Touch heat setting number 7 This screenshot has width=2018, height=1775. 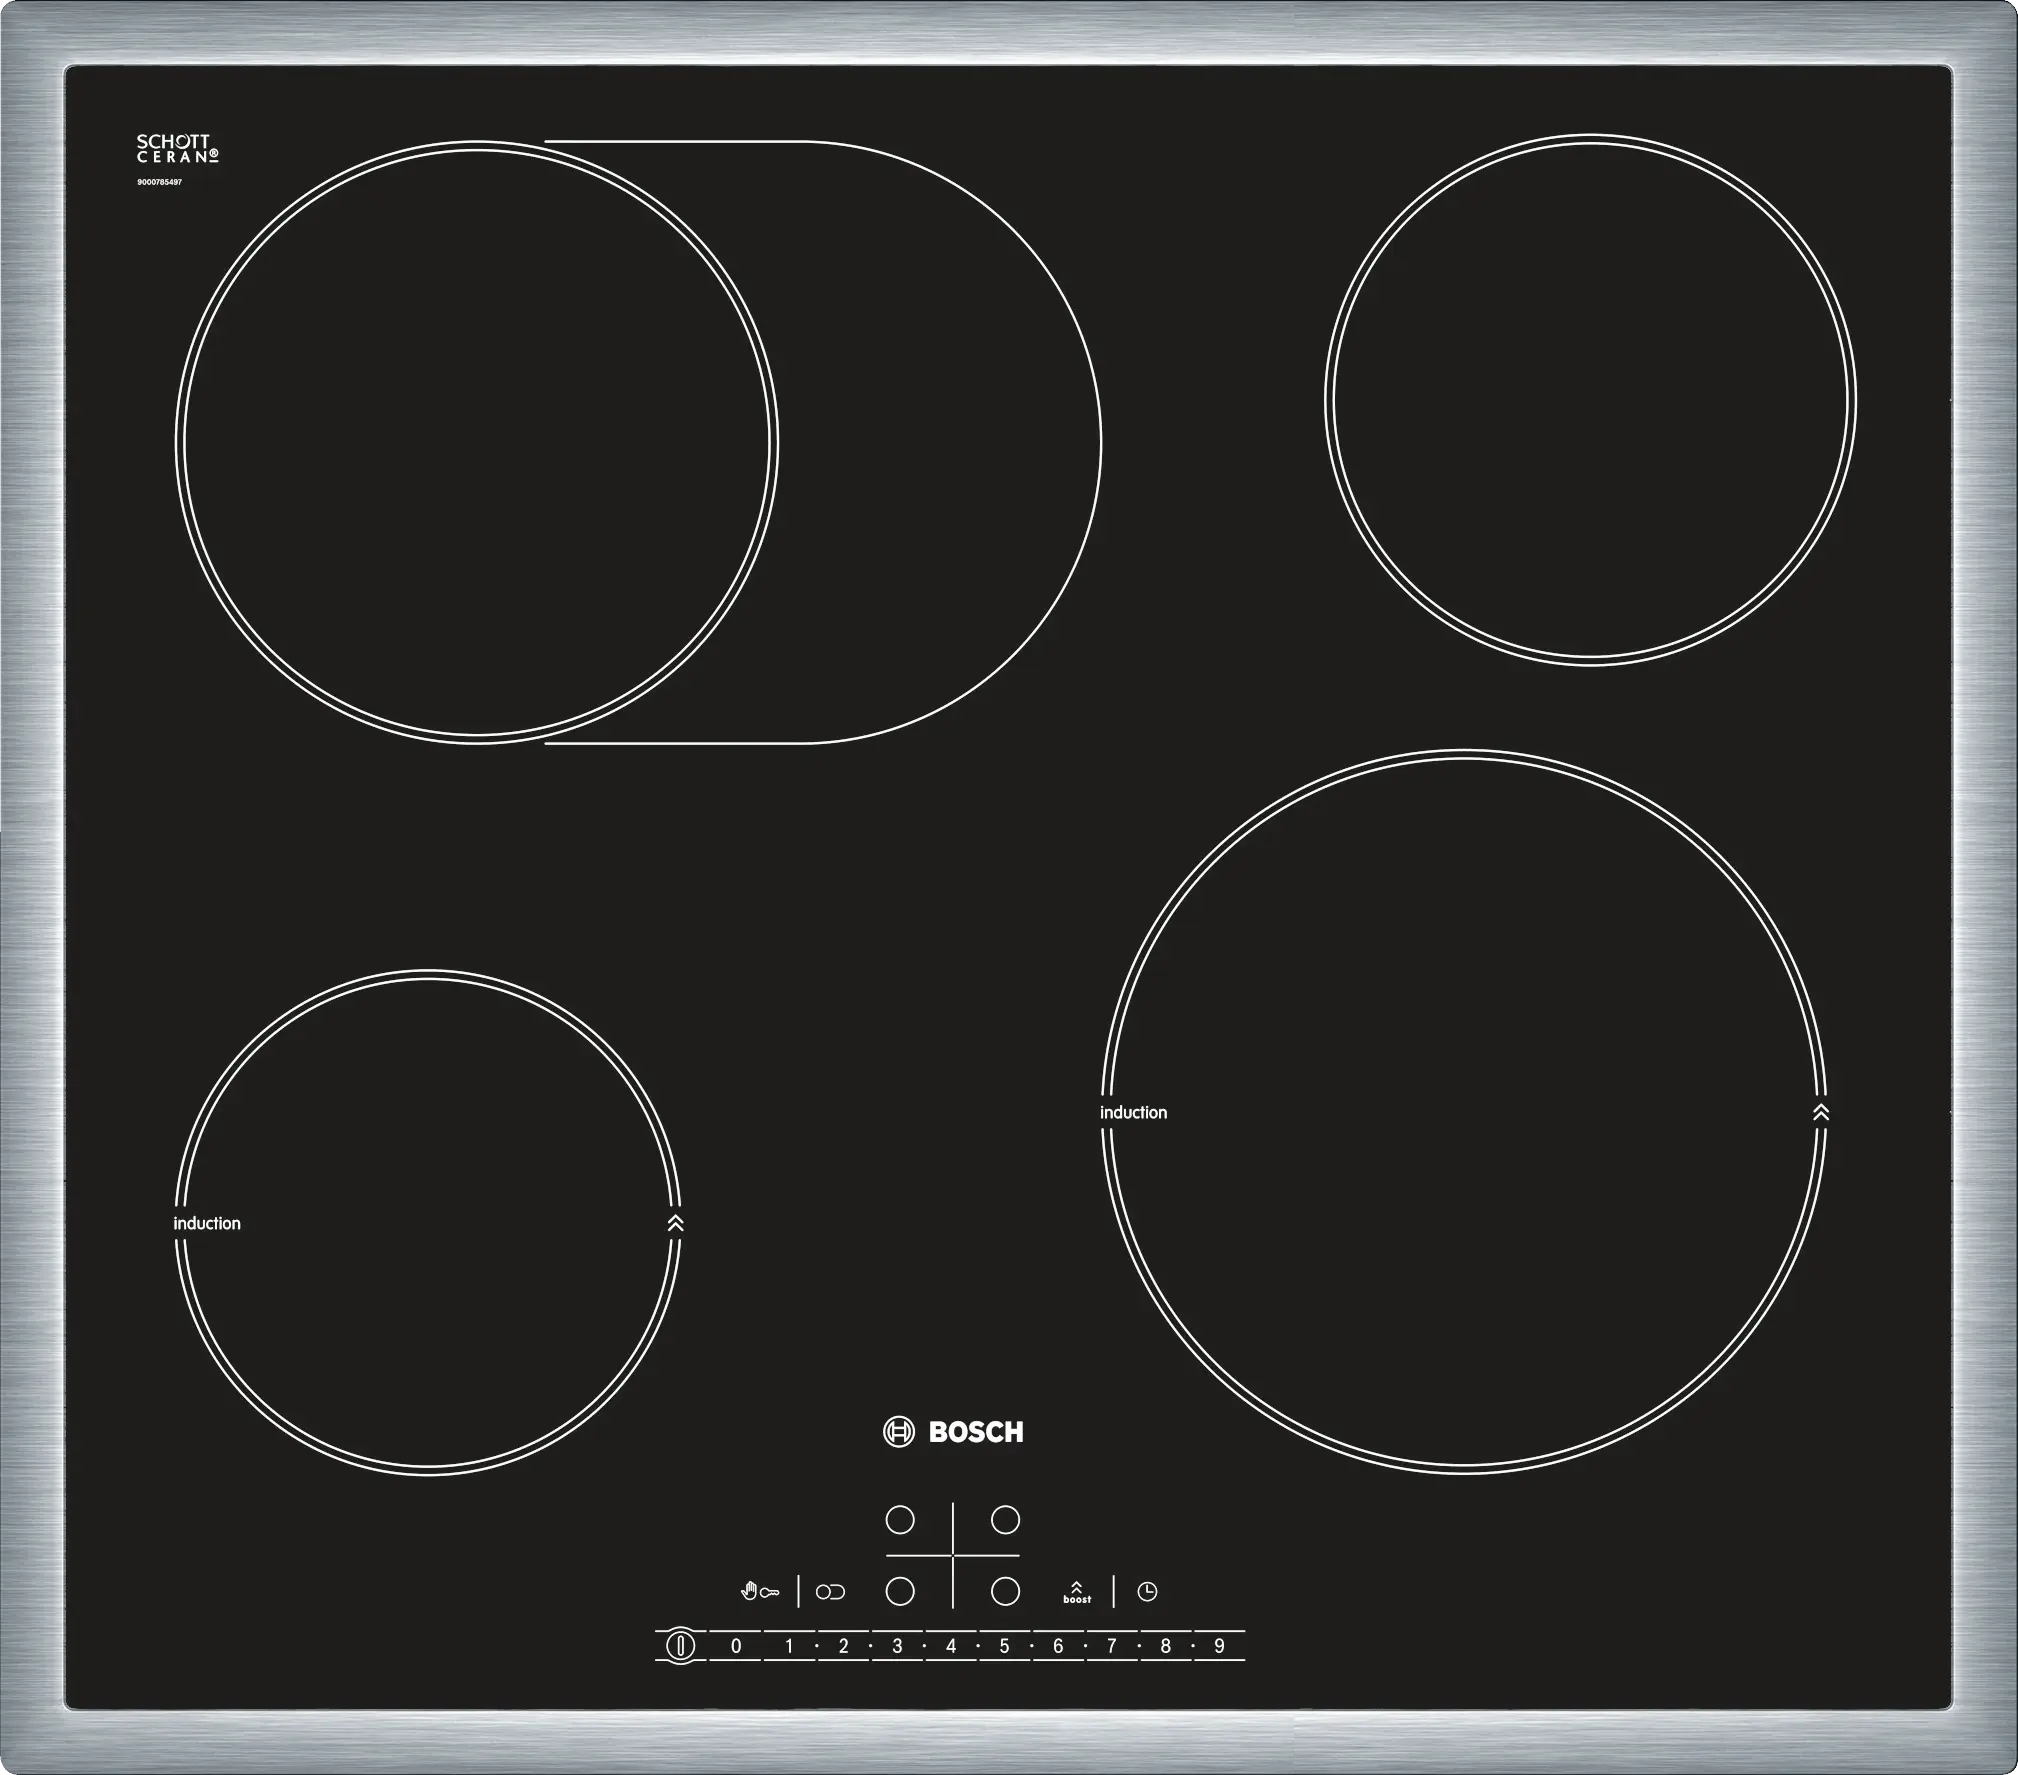tap(1111, 1646)
